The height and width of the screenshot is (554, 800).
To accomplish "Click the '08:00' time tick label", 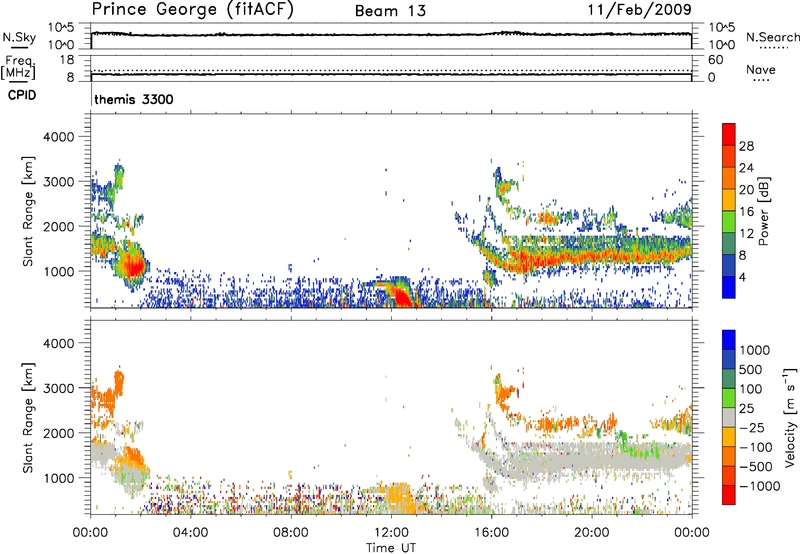I will (x=291, y=533).
